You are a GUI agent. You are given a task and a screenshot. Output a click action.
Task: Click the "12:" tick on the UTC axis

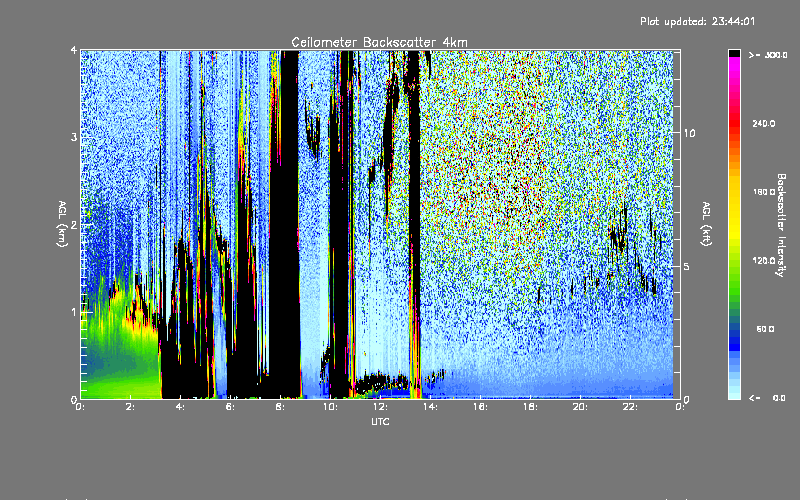point(380,407)
